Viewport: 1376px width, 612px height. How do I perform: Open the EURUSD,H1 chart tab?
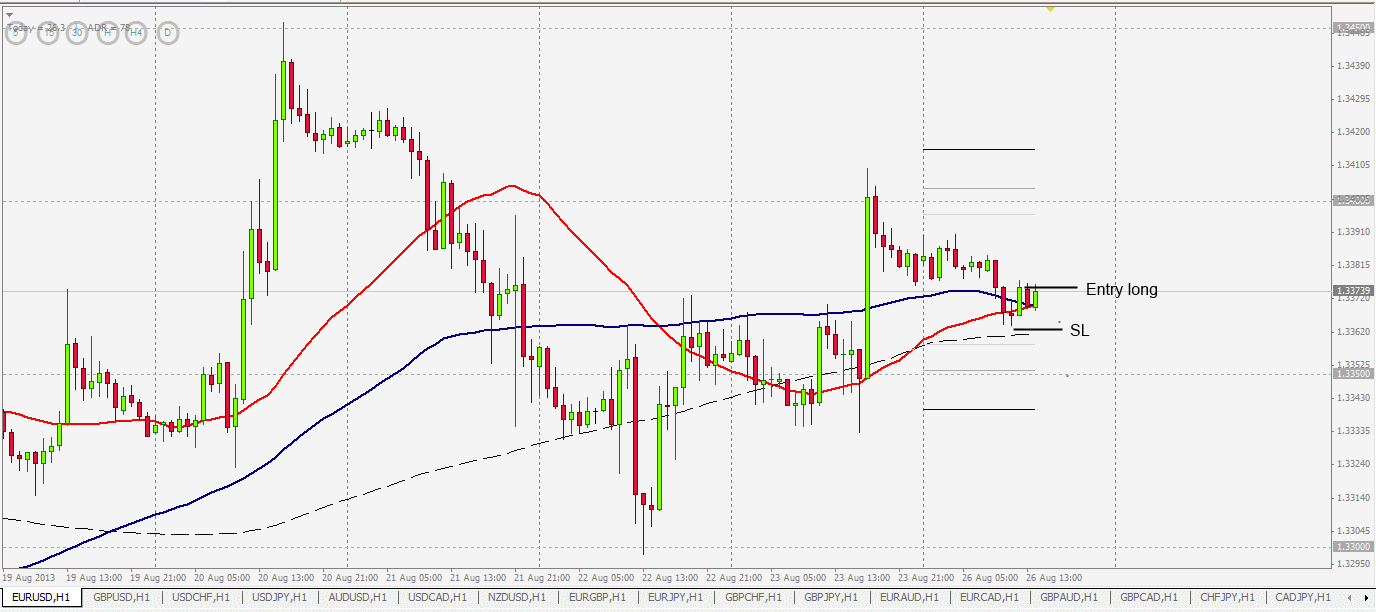click(41, 597)
